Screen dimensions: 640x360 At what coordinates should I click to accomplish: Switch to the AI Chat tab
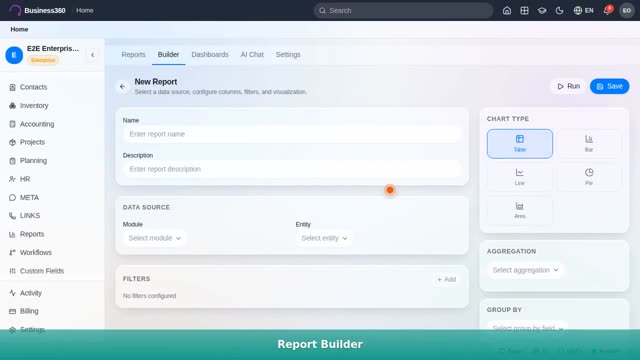(252, 54)
